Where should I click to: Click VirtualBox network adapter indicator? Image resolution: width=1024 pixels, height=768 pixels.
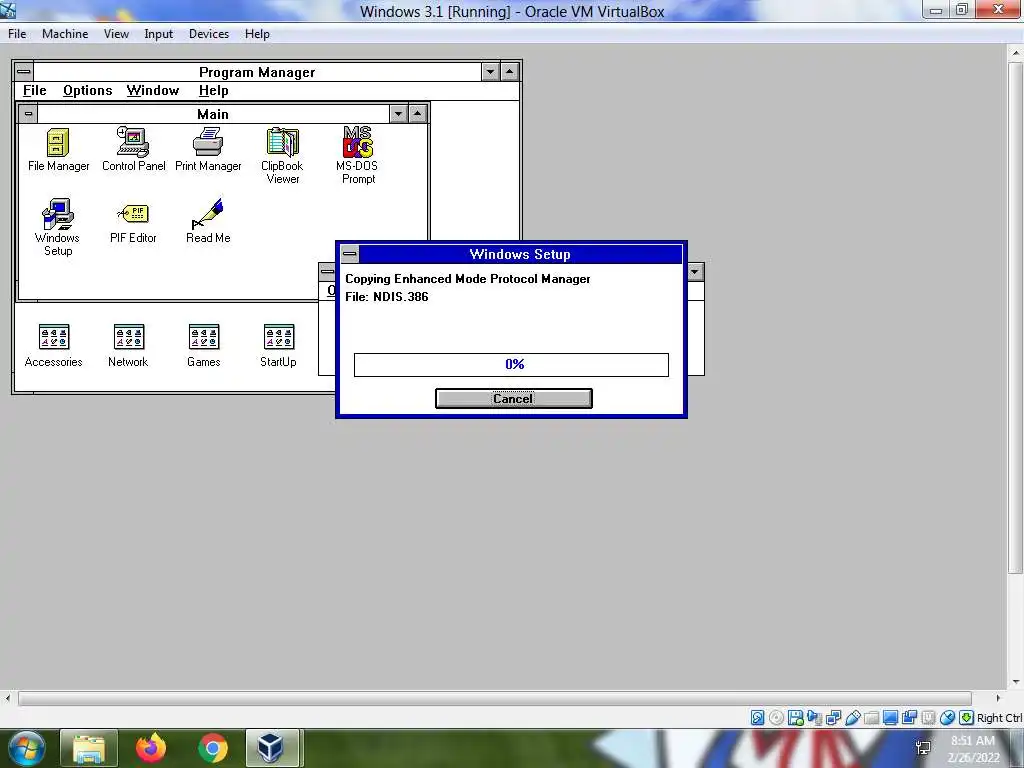point(833,718)
